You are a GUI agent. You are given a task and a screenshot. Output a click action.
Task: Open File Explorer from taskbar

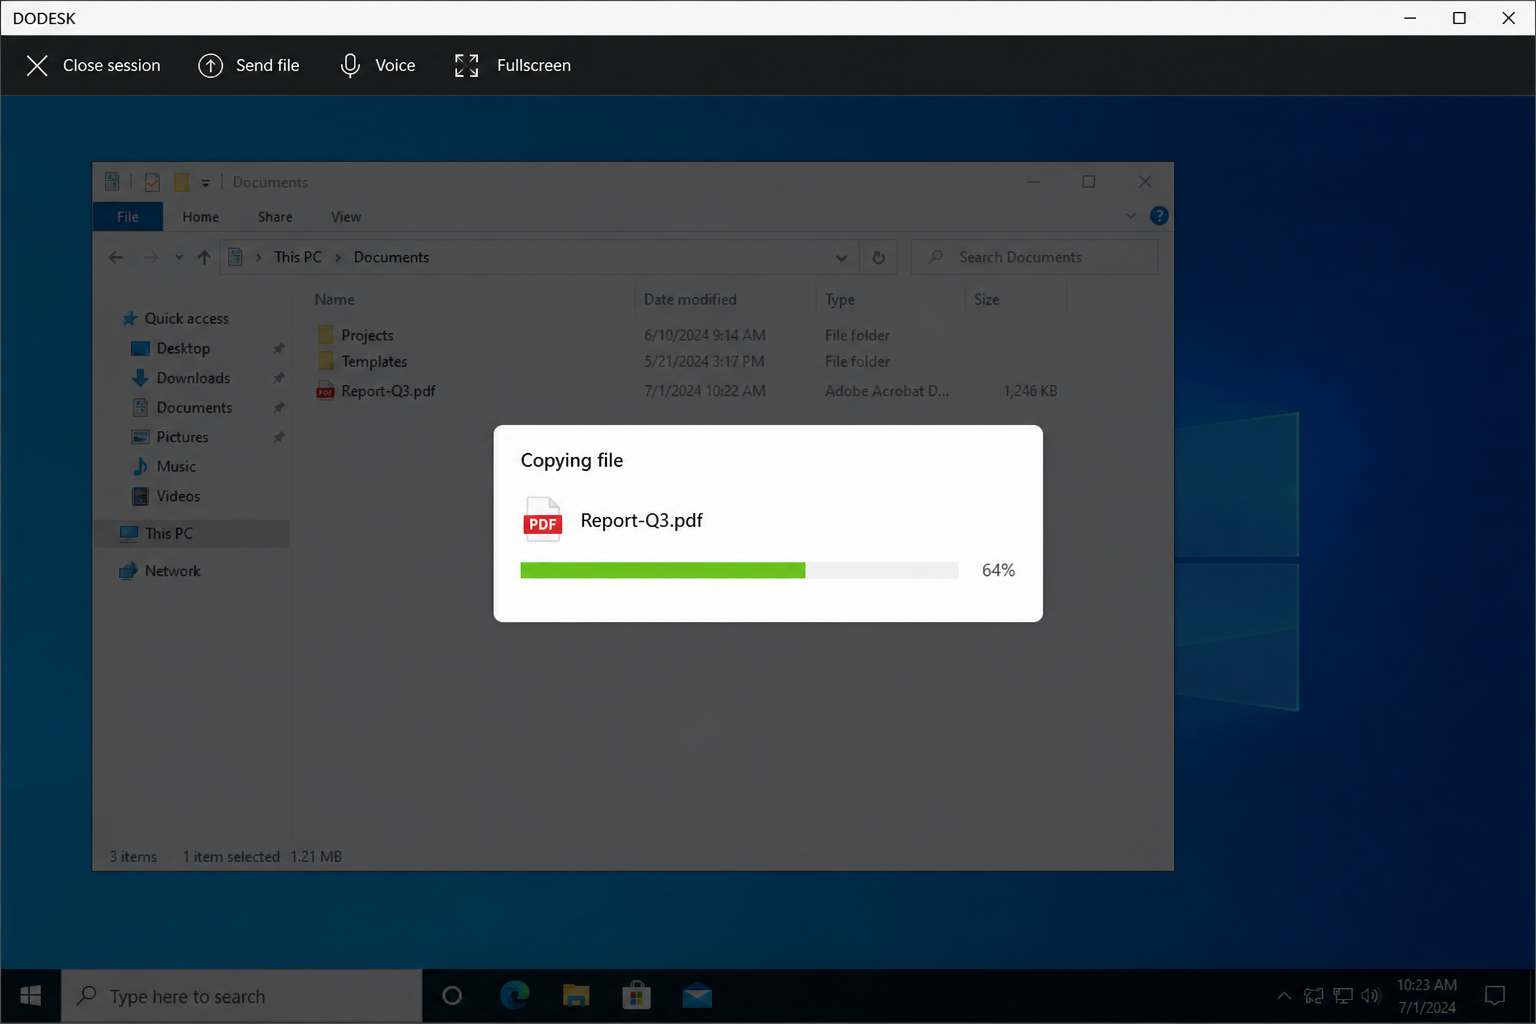576,996
